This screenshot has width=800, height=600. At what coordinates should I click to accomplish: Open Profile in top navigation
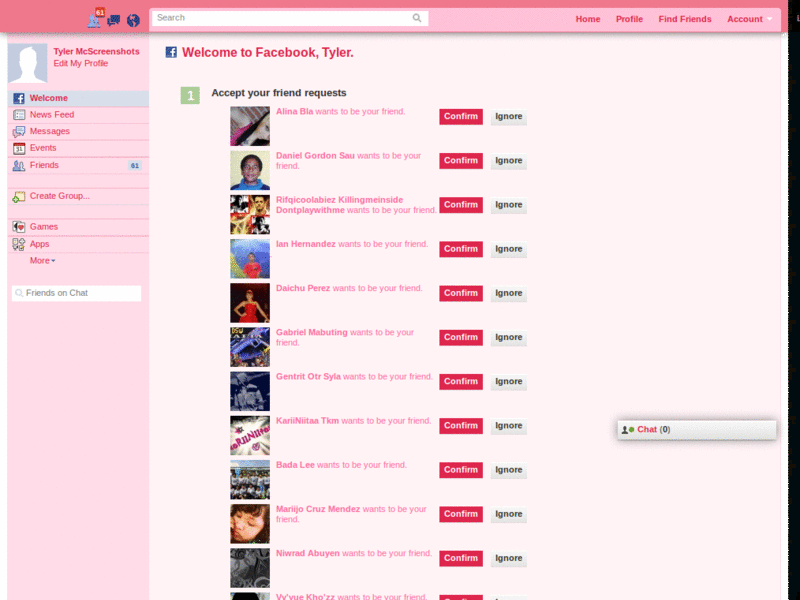tap(629, 19)
